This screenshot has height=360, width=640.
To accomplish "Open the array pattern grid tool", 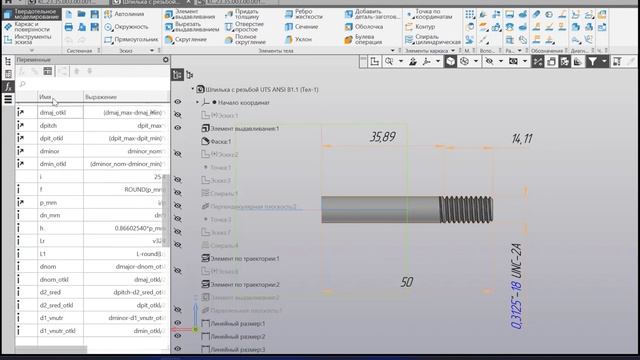I will pos(470,14).
